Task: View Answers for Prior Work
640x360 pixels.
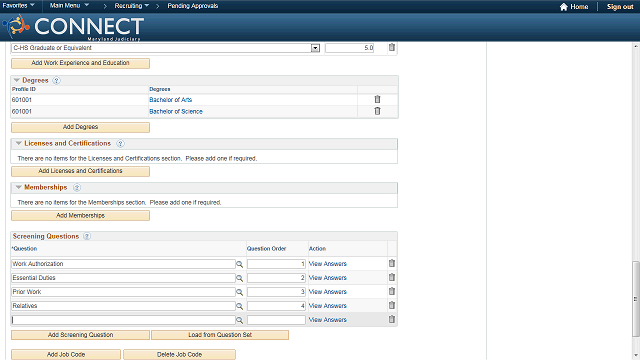Action: [x=328, y=292]
